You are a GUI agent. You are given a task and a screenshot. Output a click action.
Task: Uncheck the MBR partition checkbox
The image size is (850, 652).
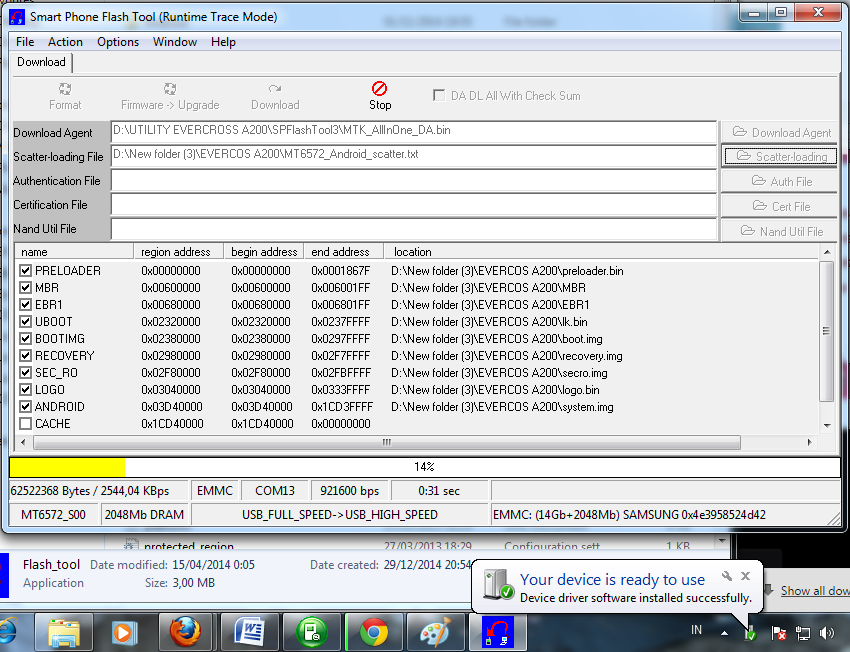click(x=25, y=287)
